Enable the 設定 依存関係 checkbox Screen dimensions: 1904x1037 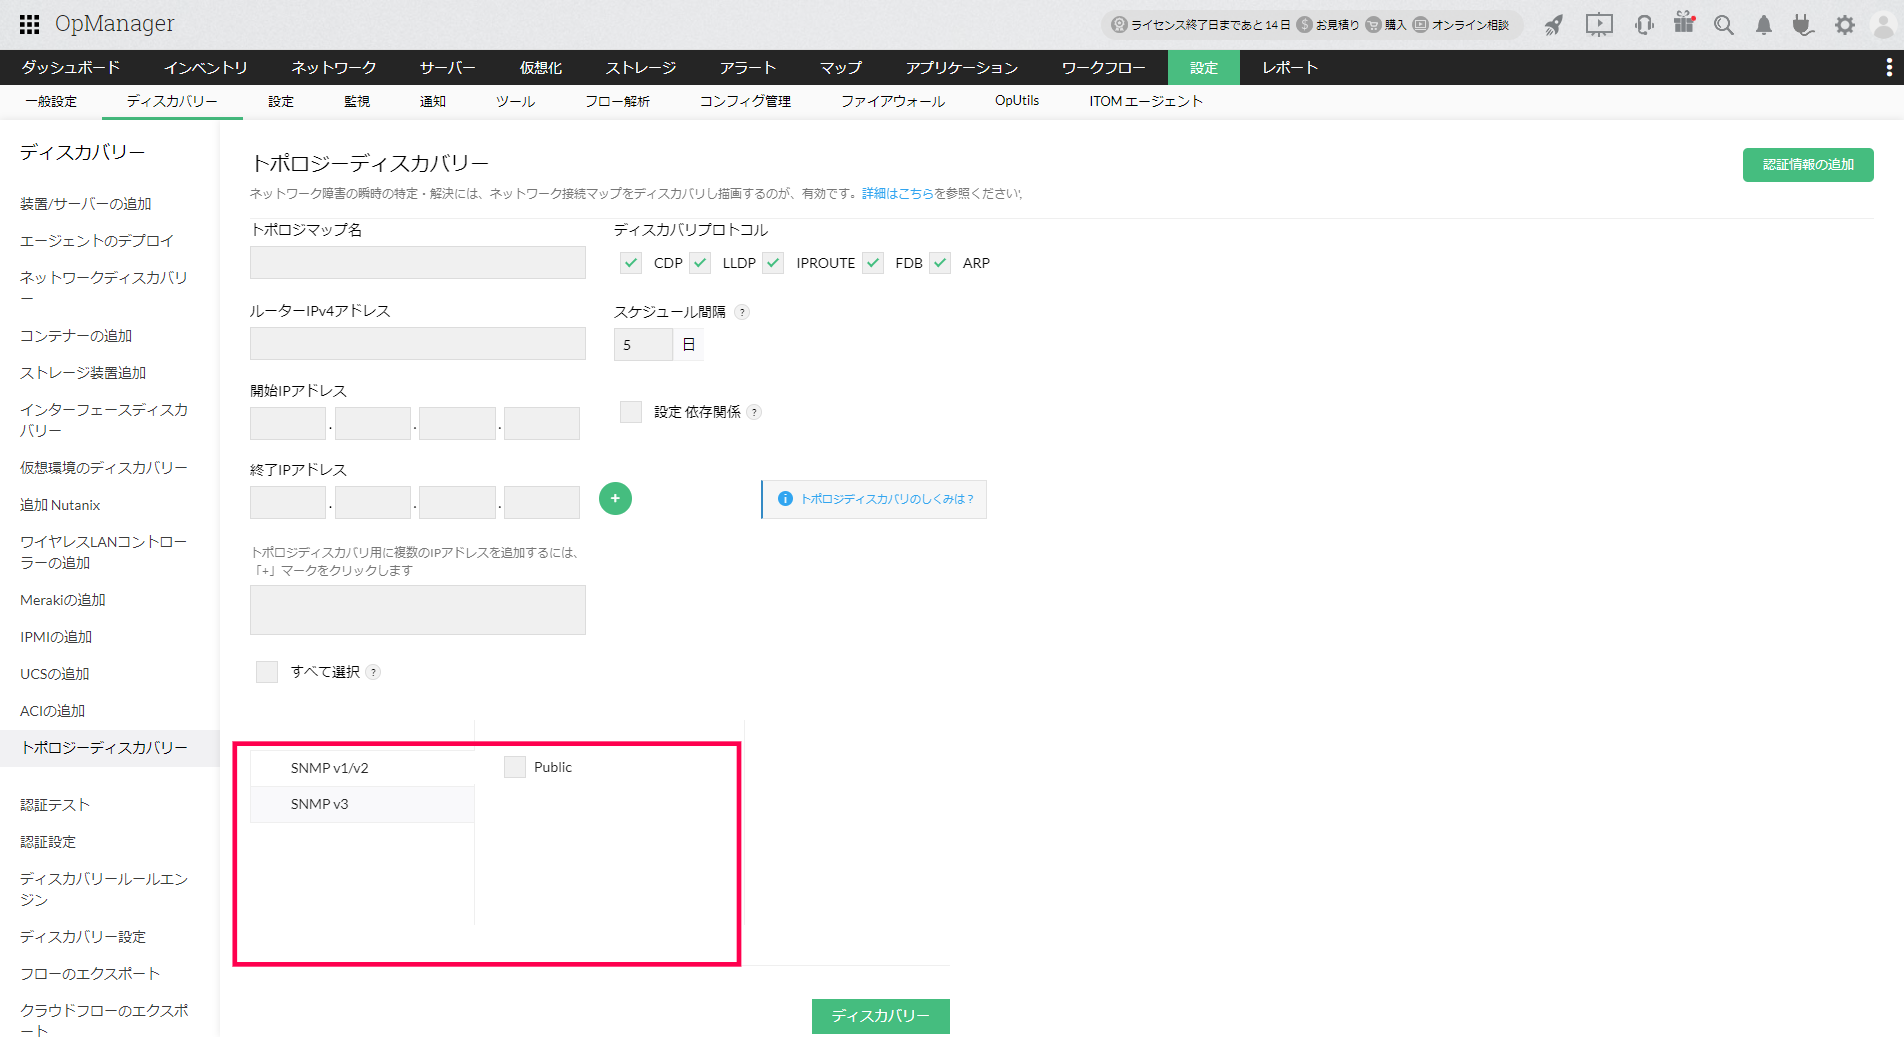coord(631,412)
